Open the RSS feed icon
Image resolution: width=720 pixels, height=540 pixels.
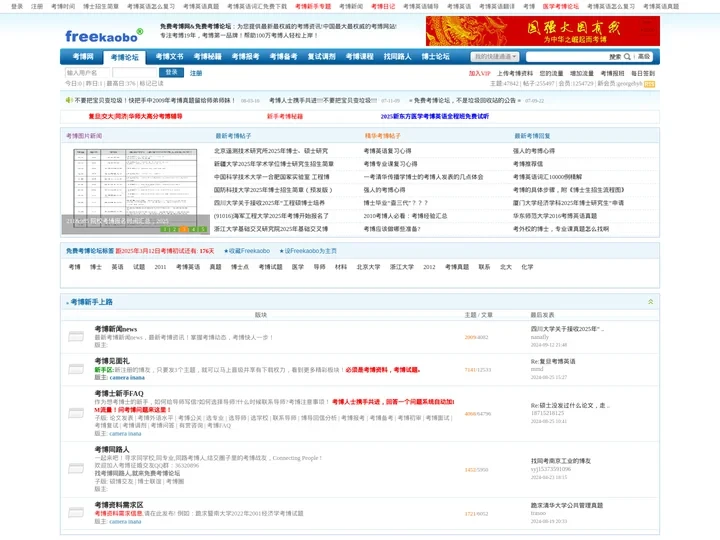649,84
